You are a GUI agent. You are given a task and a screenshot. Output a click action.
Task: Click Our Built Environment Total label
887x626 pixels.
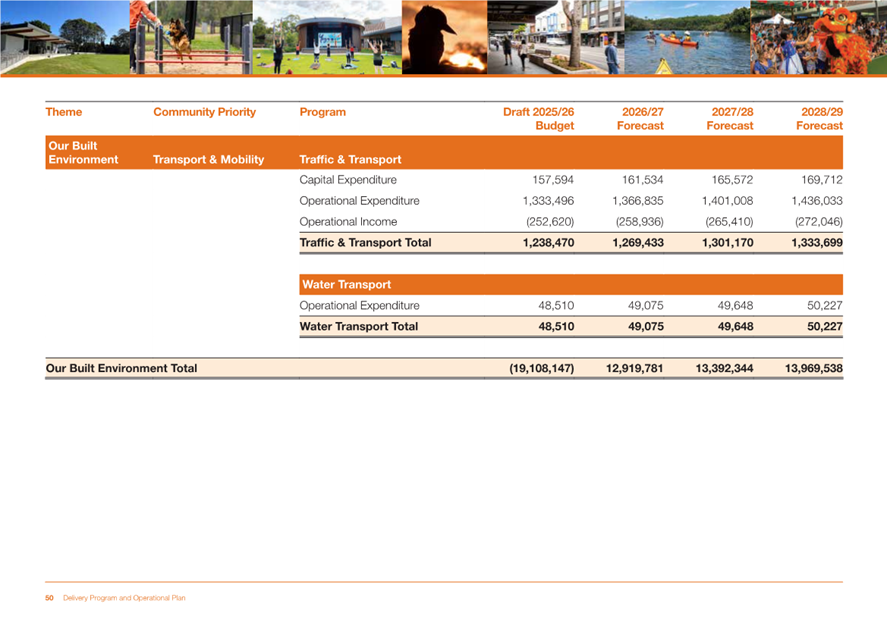[121, 368]
